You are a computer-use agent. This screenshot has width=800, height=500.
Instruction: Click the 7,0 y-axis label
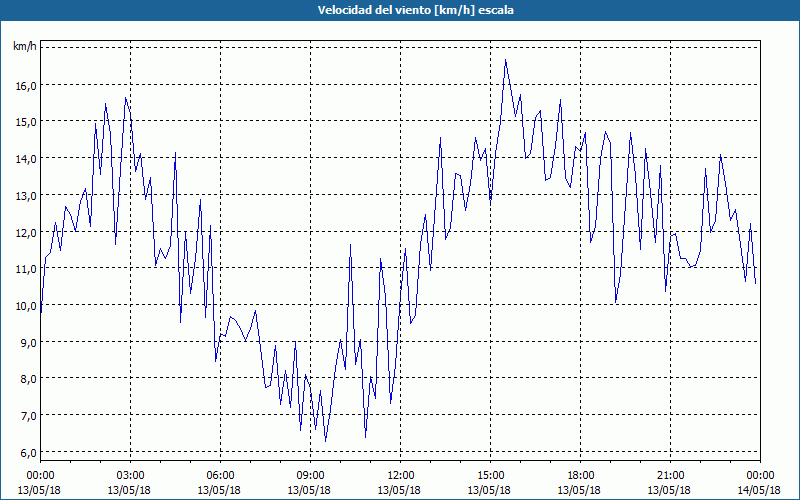click(29, 416)
